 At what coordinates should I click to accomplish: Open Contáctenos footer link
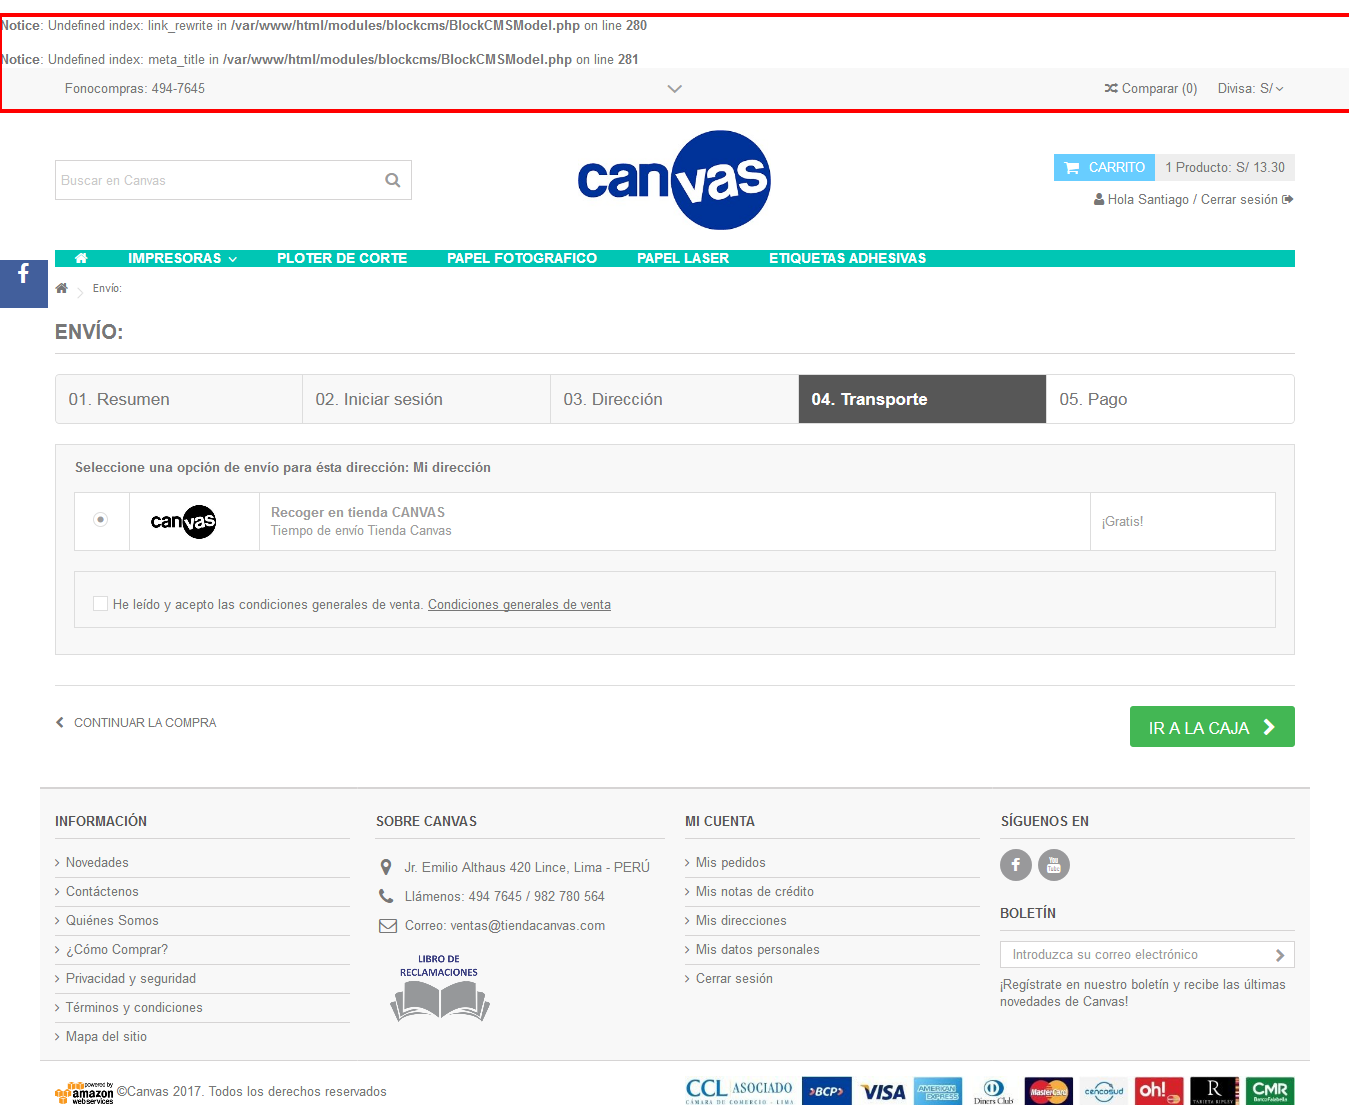[102, 892]
